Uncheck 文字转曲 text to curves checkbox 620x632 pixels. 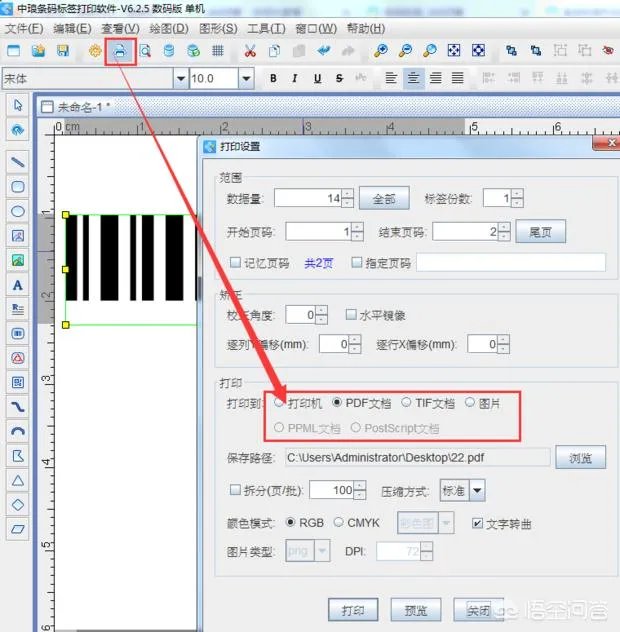click(x=477, y=523)
